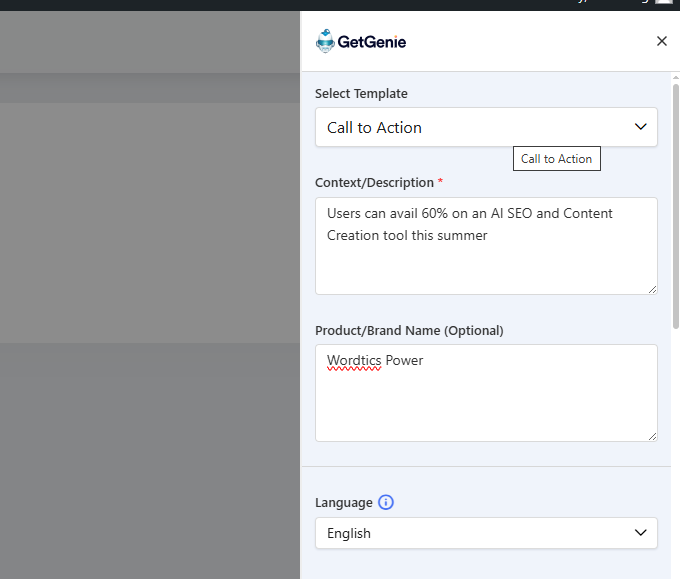
Task: Click the chevron arrow in Call to Action field
Action: tap(641, 127)
